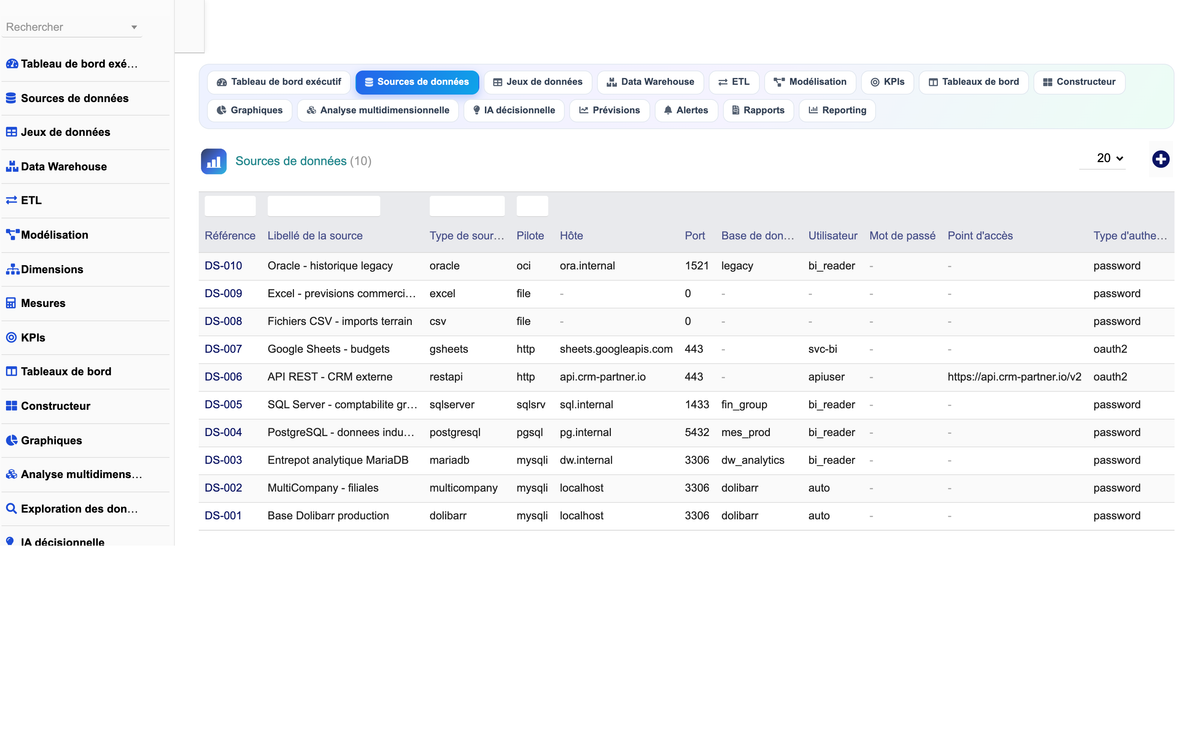Click the Pilote filter input
The height and width of the screenshot is (743, 1200).
click(532, 206)
